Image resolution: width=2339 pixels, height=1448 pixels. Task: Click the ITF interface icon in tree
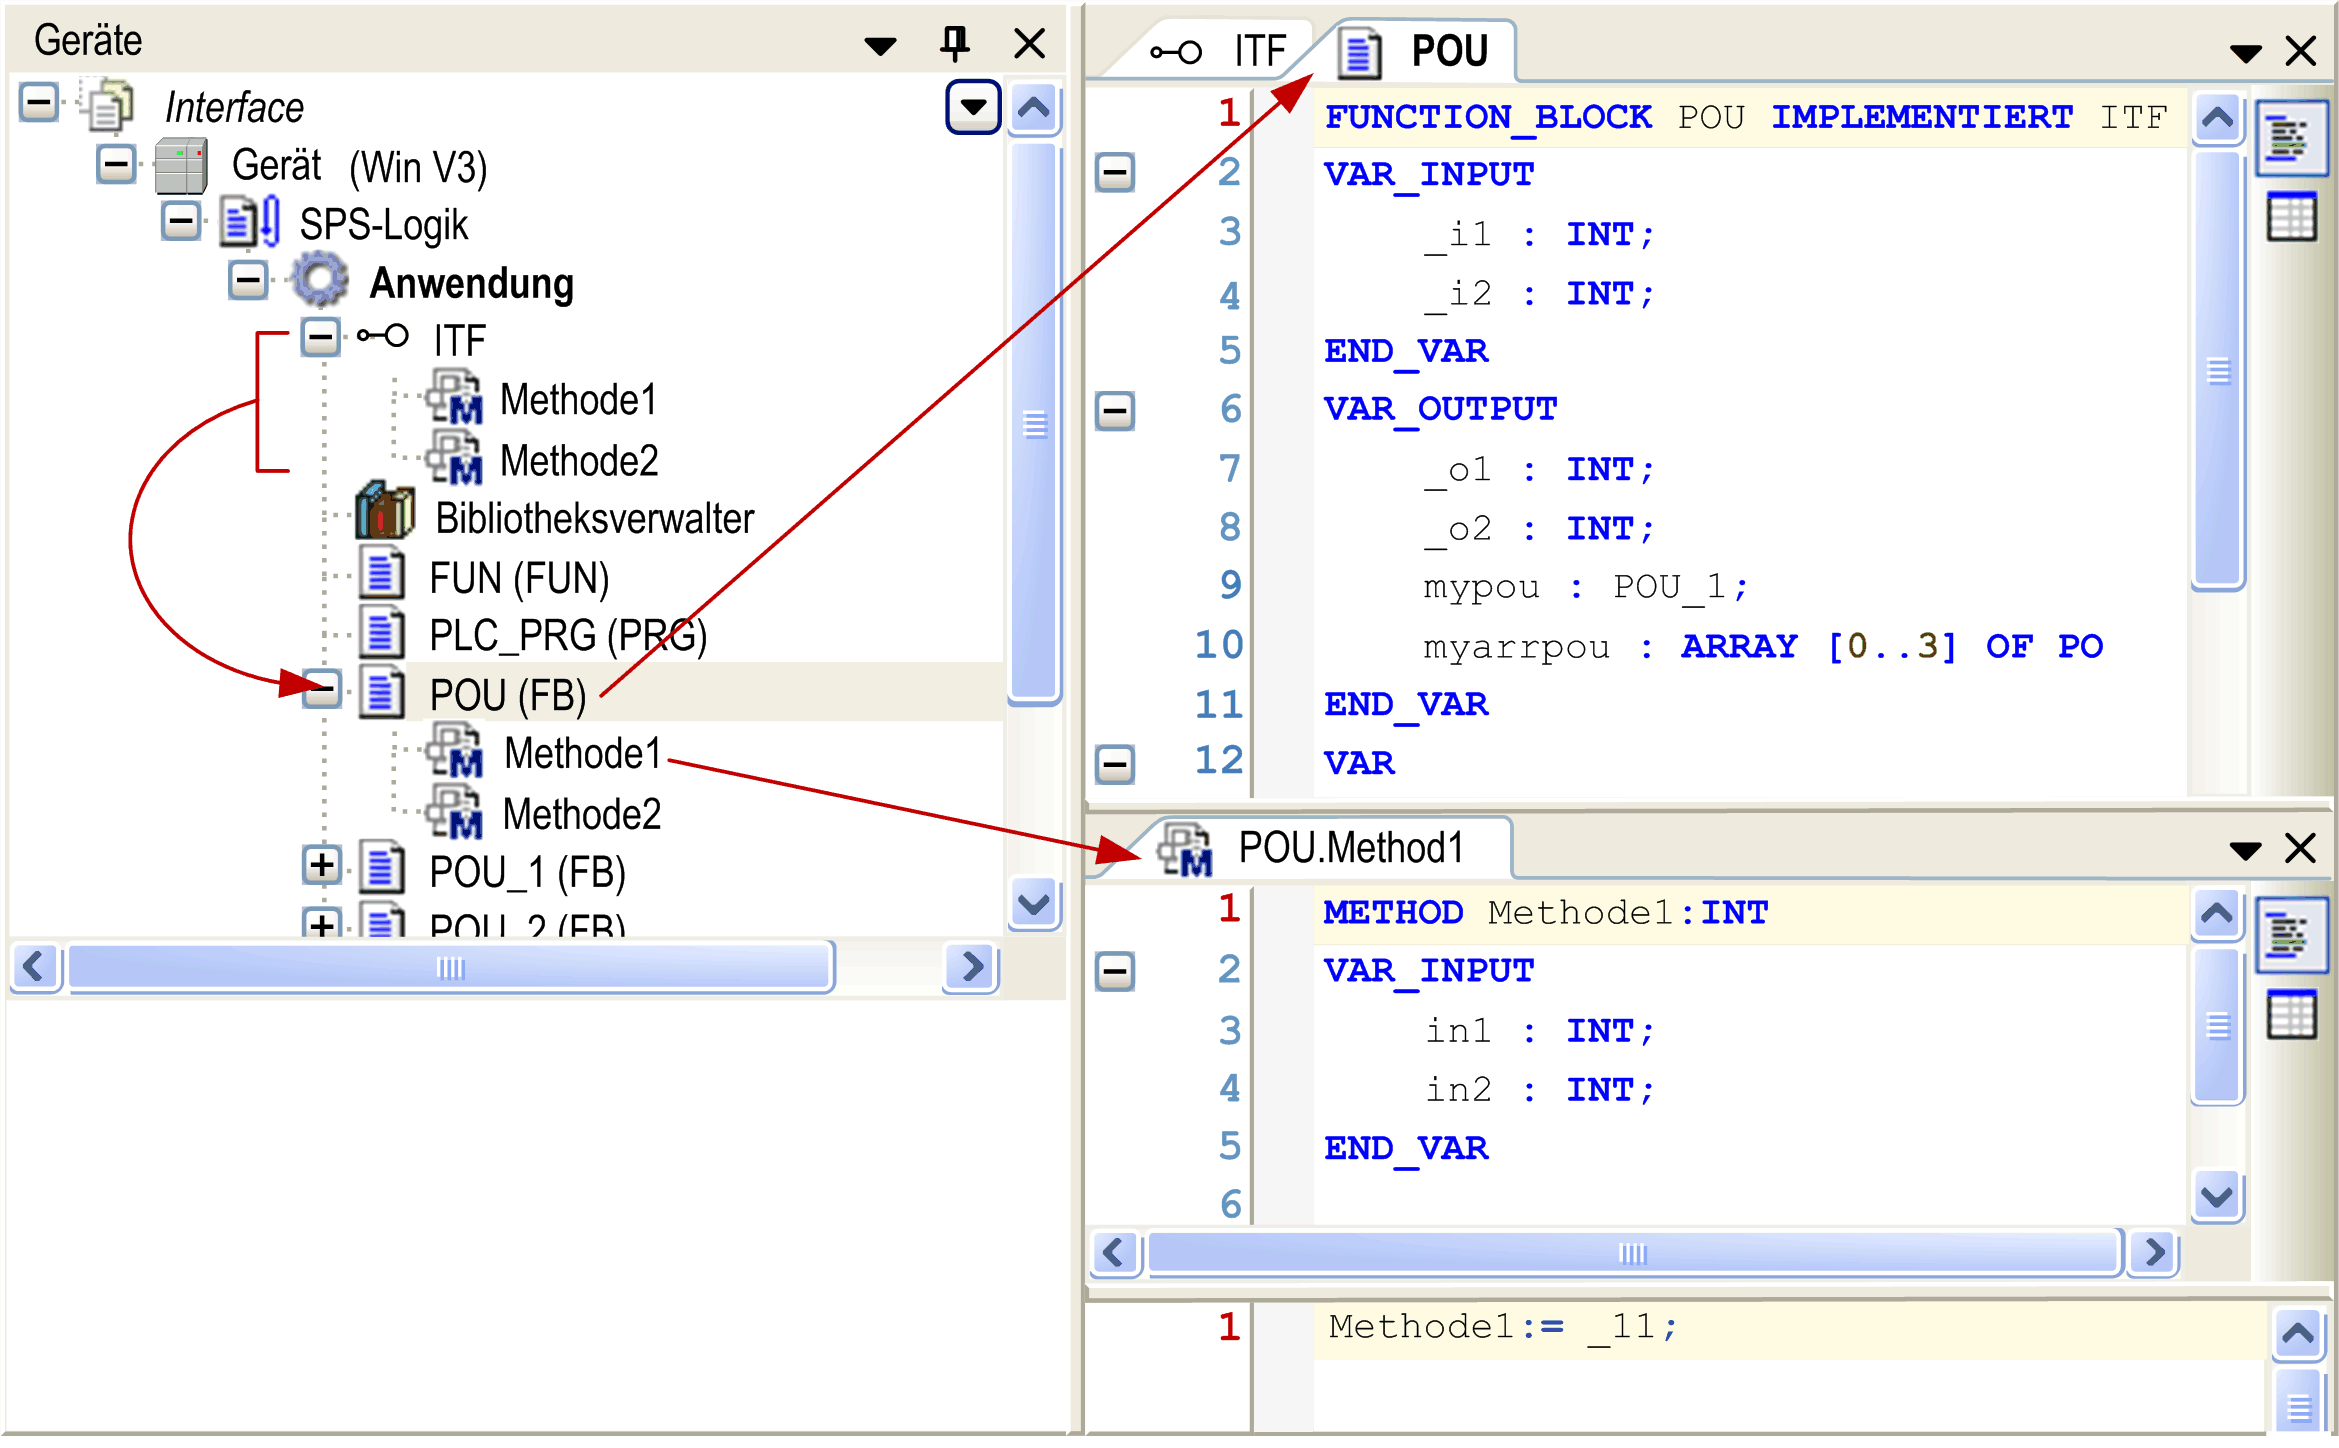383,336
